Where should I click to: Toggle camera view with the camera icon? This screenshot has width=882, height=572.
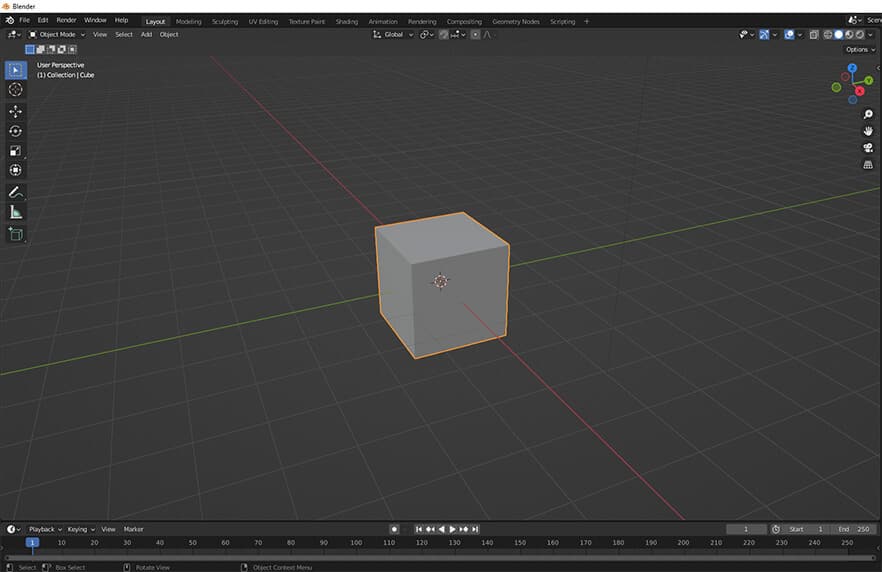click(x=868, y=148)
